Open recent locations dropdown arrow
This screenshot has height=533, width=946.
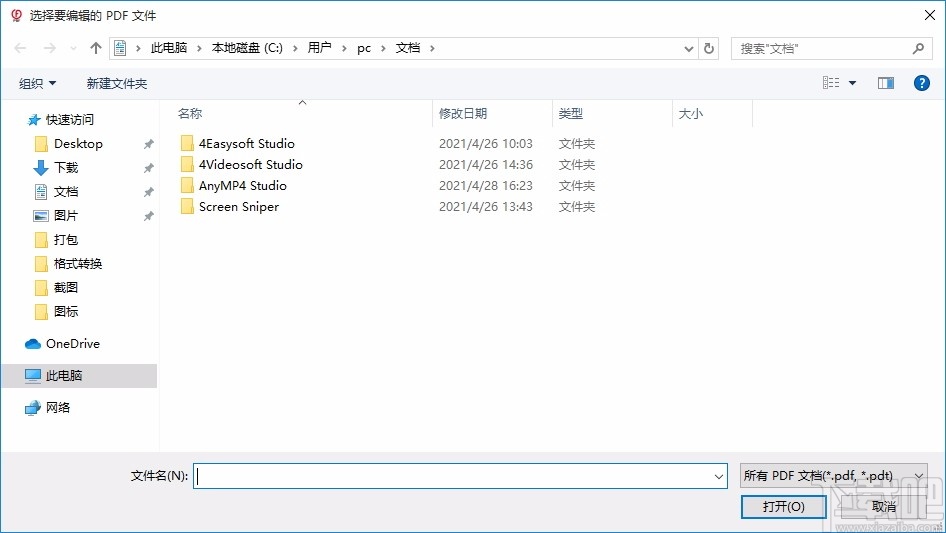pyautogui.click(x=73, y=48)
